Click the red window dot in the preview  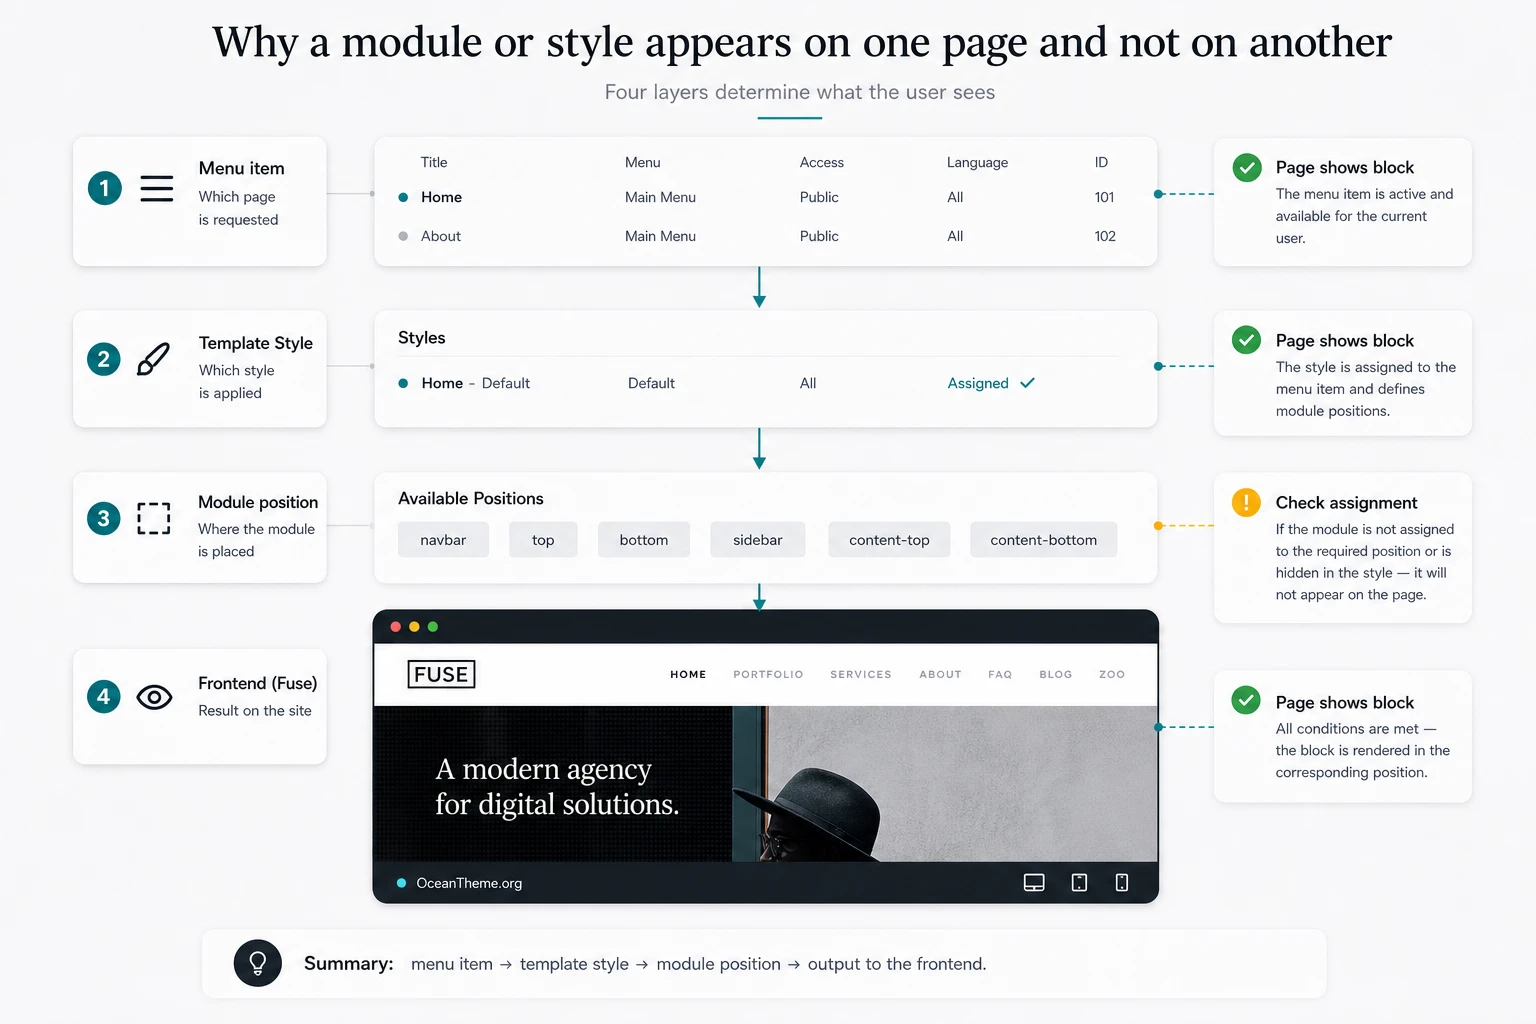click(x=396, y=627)
